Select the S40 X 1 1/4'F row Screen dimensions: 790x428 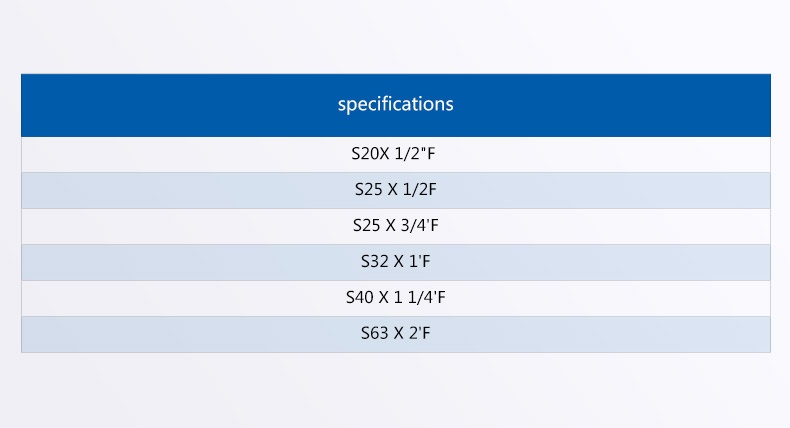pos(396,298)
